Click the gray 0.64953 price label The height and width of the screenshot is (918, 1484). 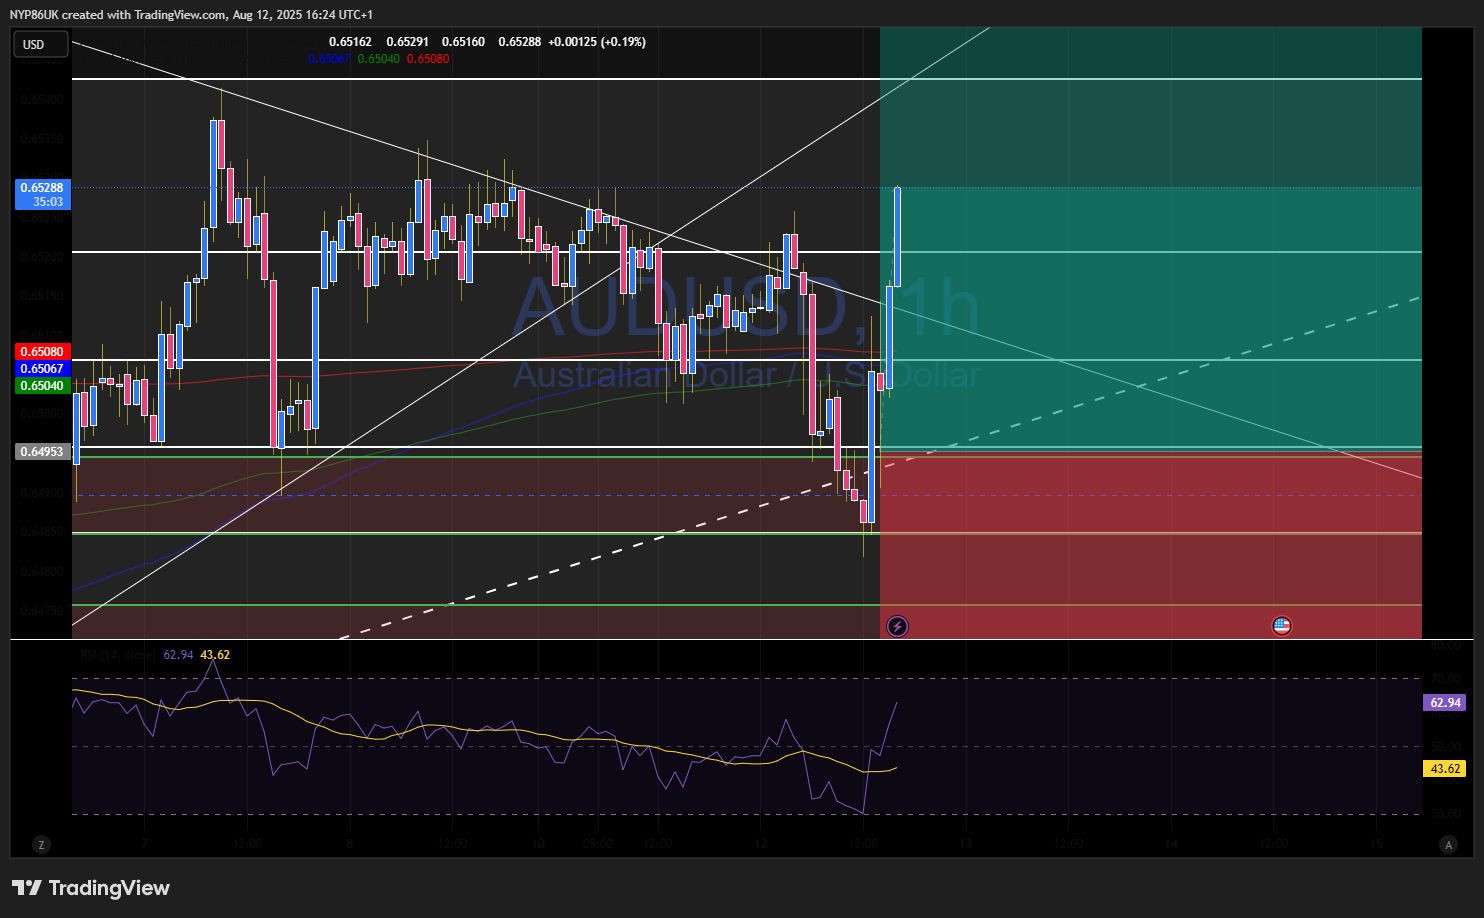point(43,452)
